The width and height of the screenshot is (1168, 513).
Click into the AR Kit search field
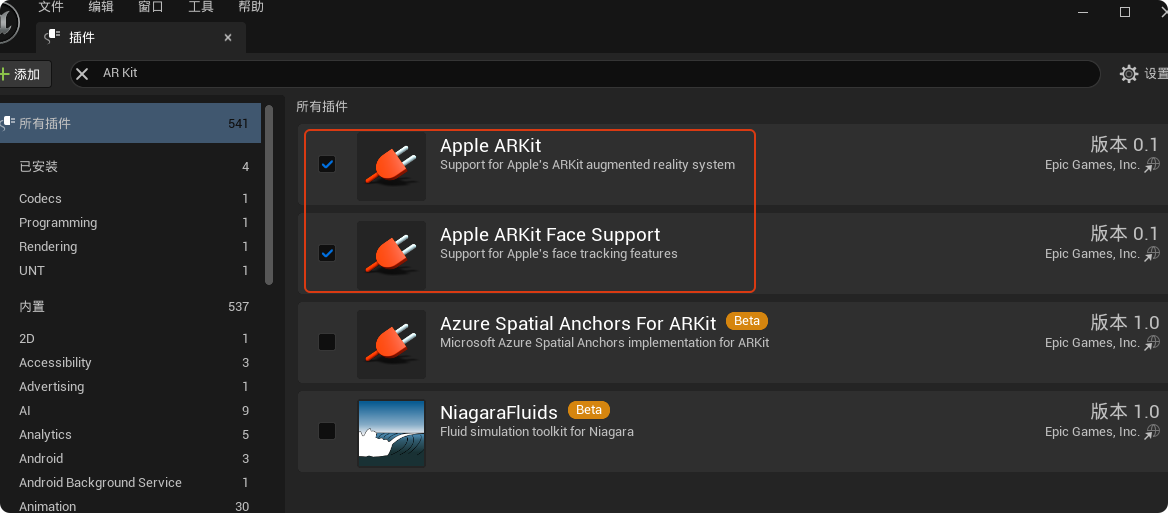pos(585,74)
